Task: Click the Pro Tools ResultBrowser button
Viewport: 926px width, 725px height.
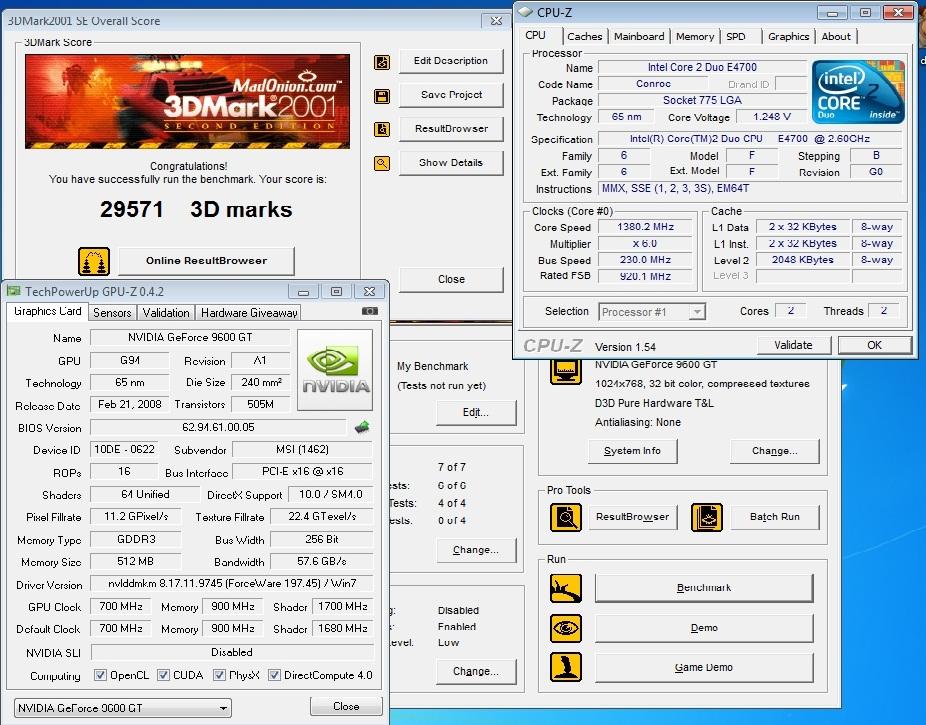Action: pyautogui.click(x=632, y=517)
